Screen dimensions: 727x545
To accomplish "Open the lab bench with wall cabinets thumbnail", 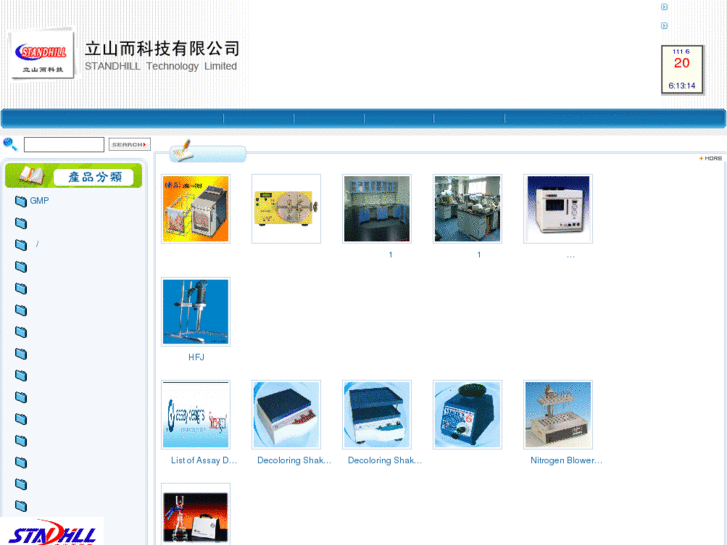I will (377, 209).
